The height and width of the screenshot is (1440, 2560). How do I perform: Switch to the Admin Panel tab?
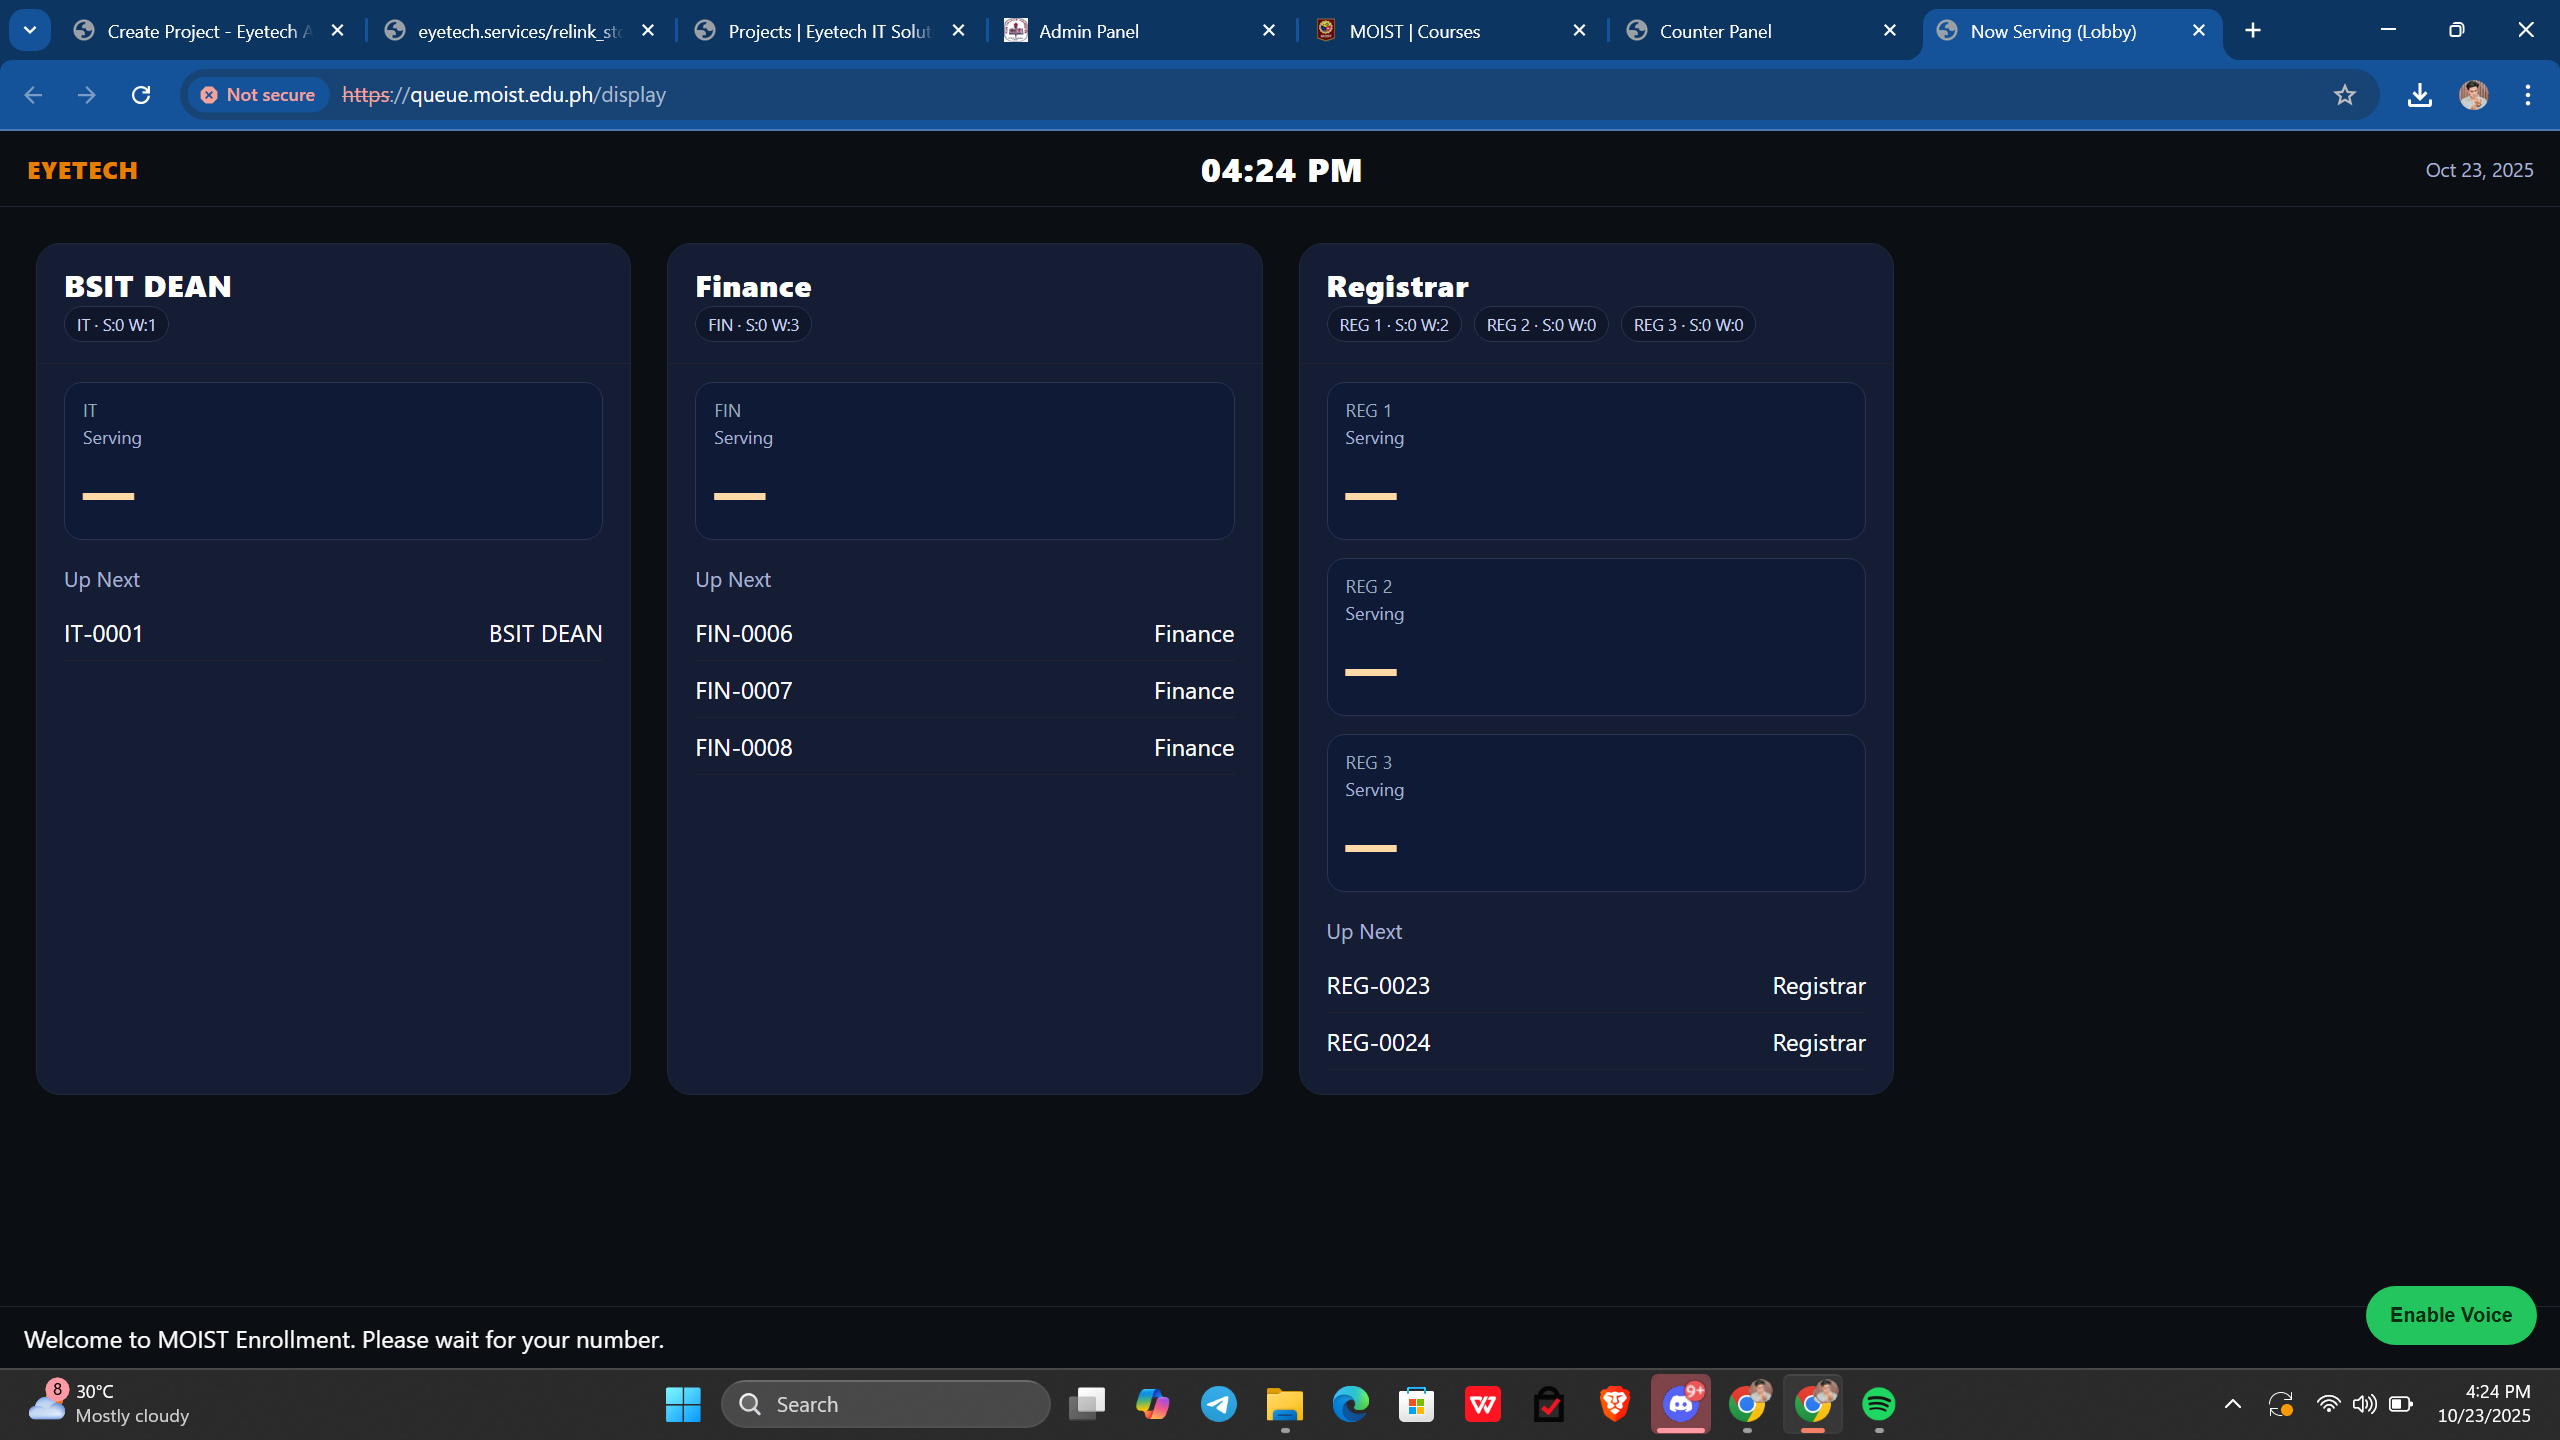[1088, 31]
